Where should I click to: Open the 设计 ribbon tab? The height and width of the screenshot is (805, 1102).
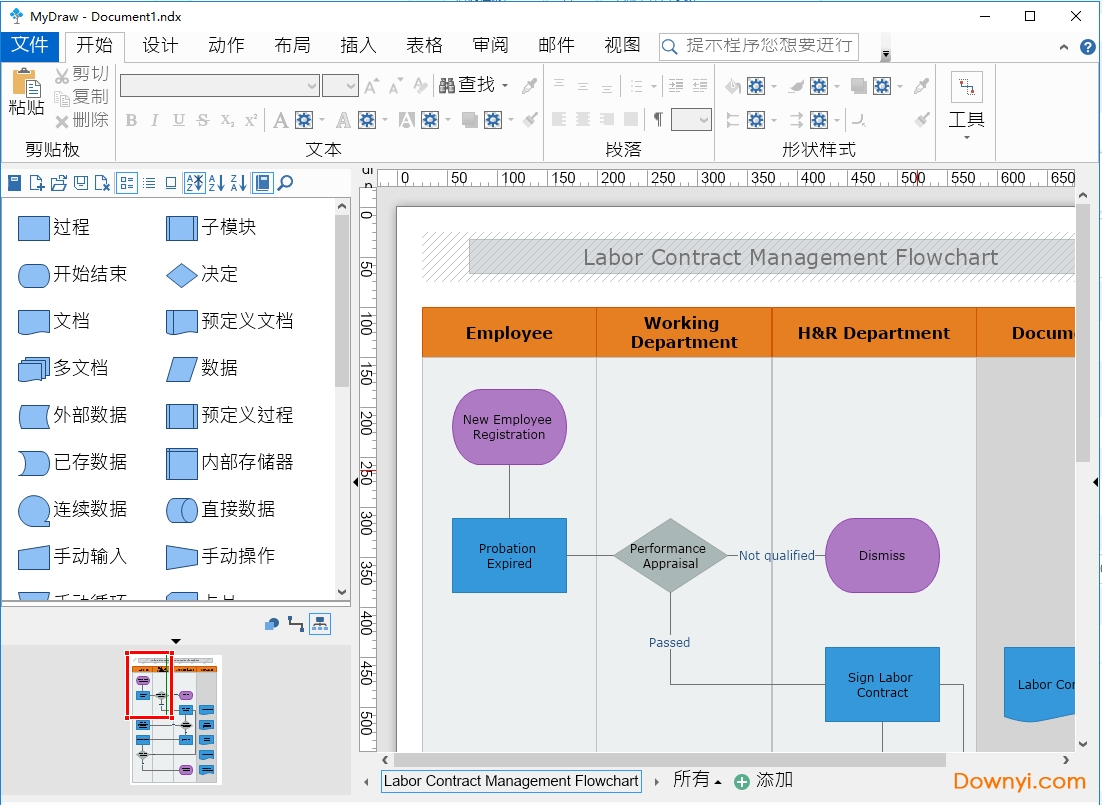pyautogui.click(x=160, y=45)
